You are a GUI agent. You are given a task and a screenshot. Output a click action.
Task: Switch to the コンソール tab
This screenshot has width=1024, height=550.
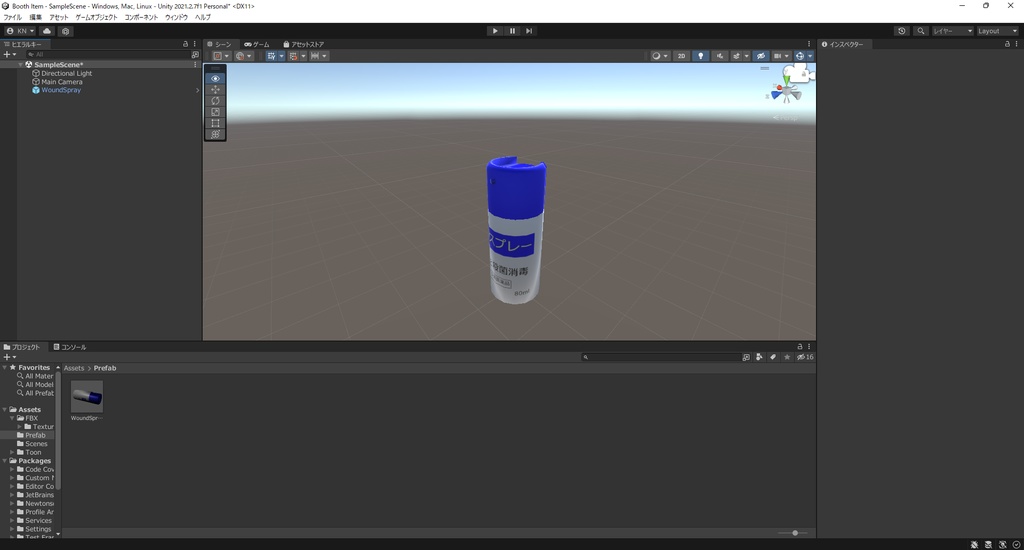coord(70,347)
